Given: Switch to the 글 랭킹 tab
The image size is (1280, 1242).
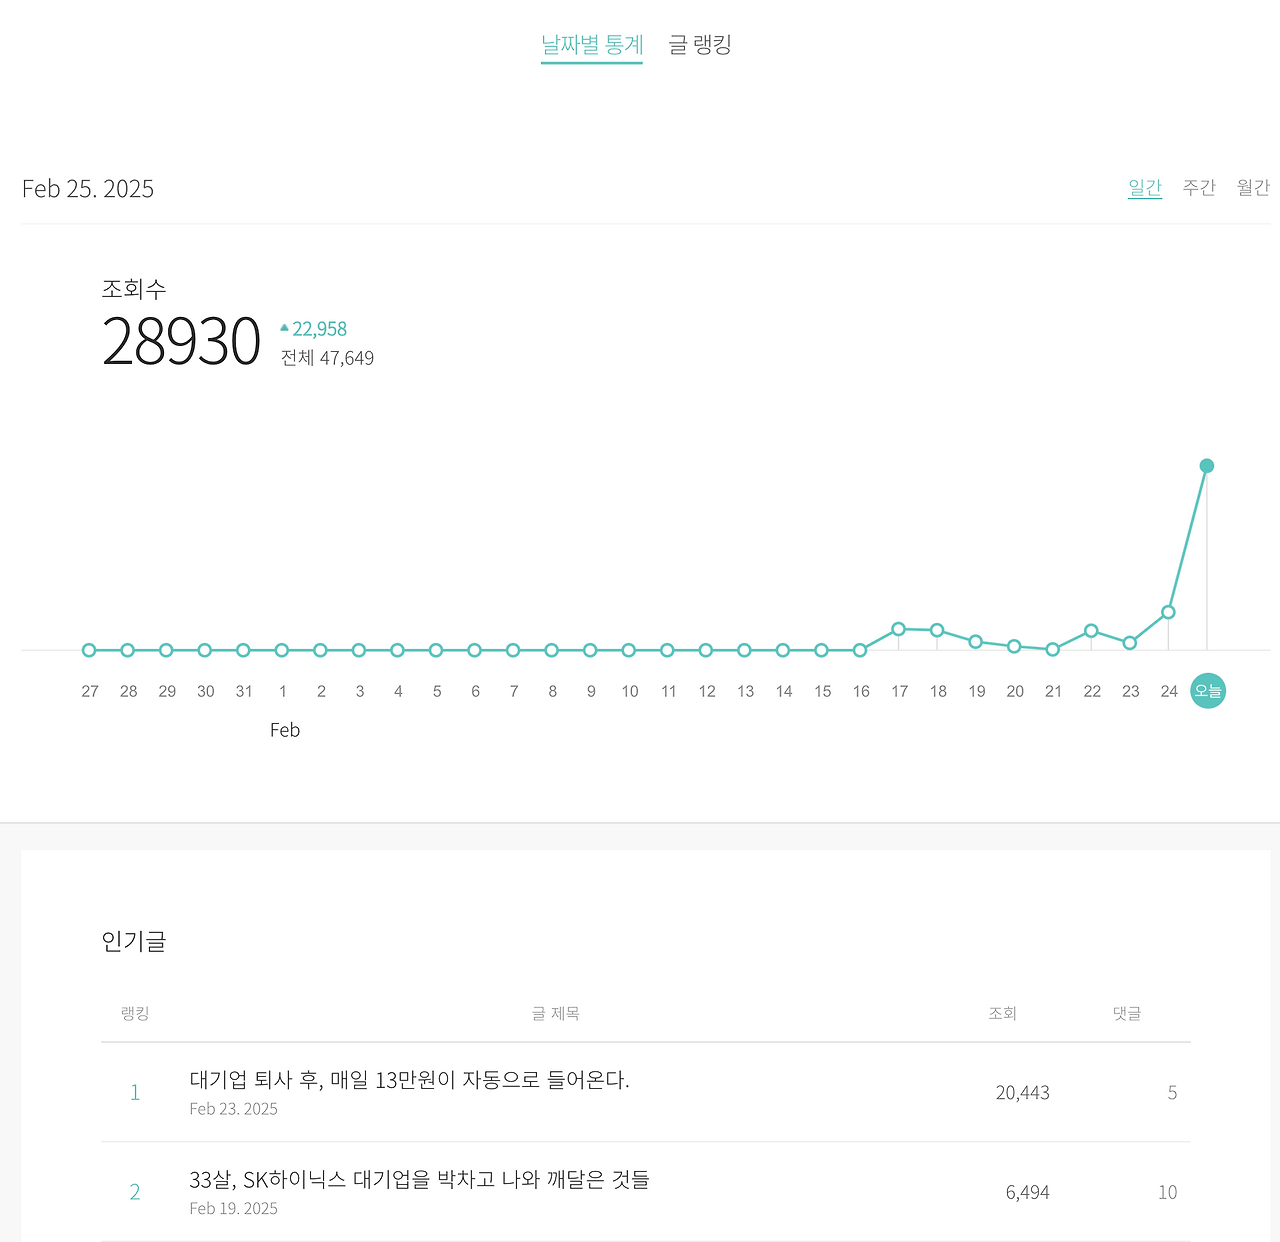Looking at the screenshot, I should point(700,45).
